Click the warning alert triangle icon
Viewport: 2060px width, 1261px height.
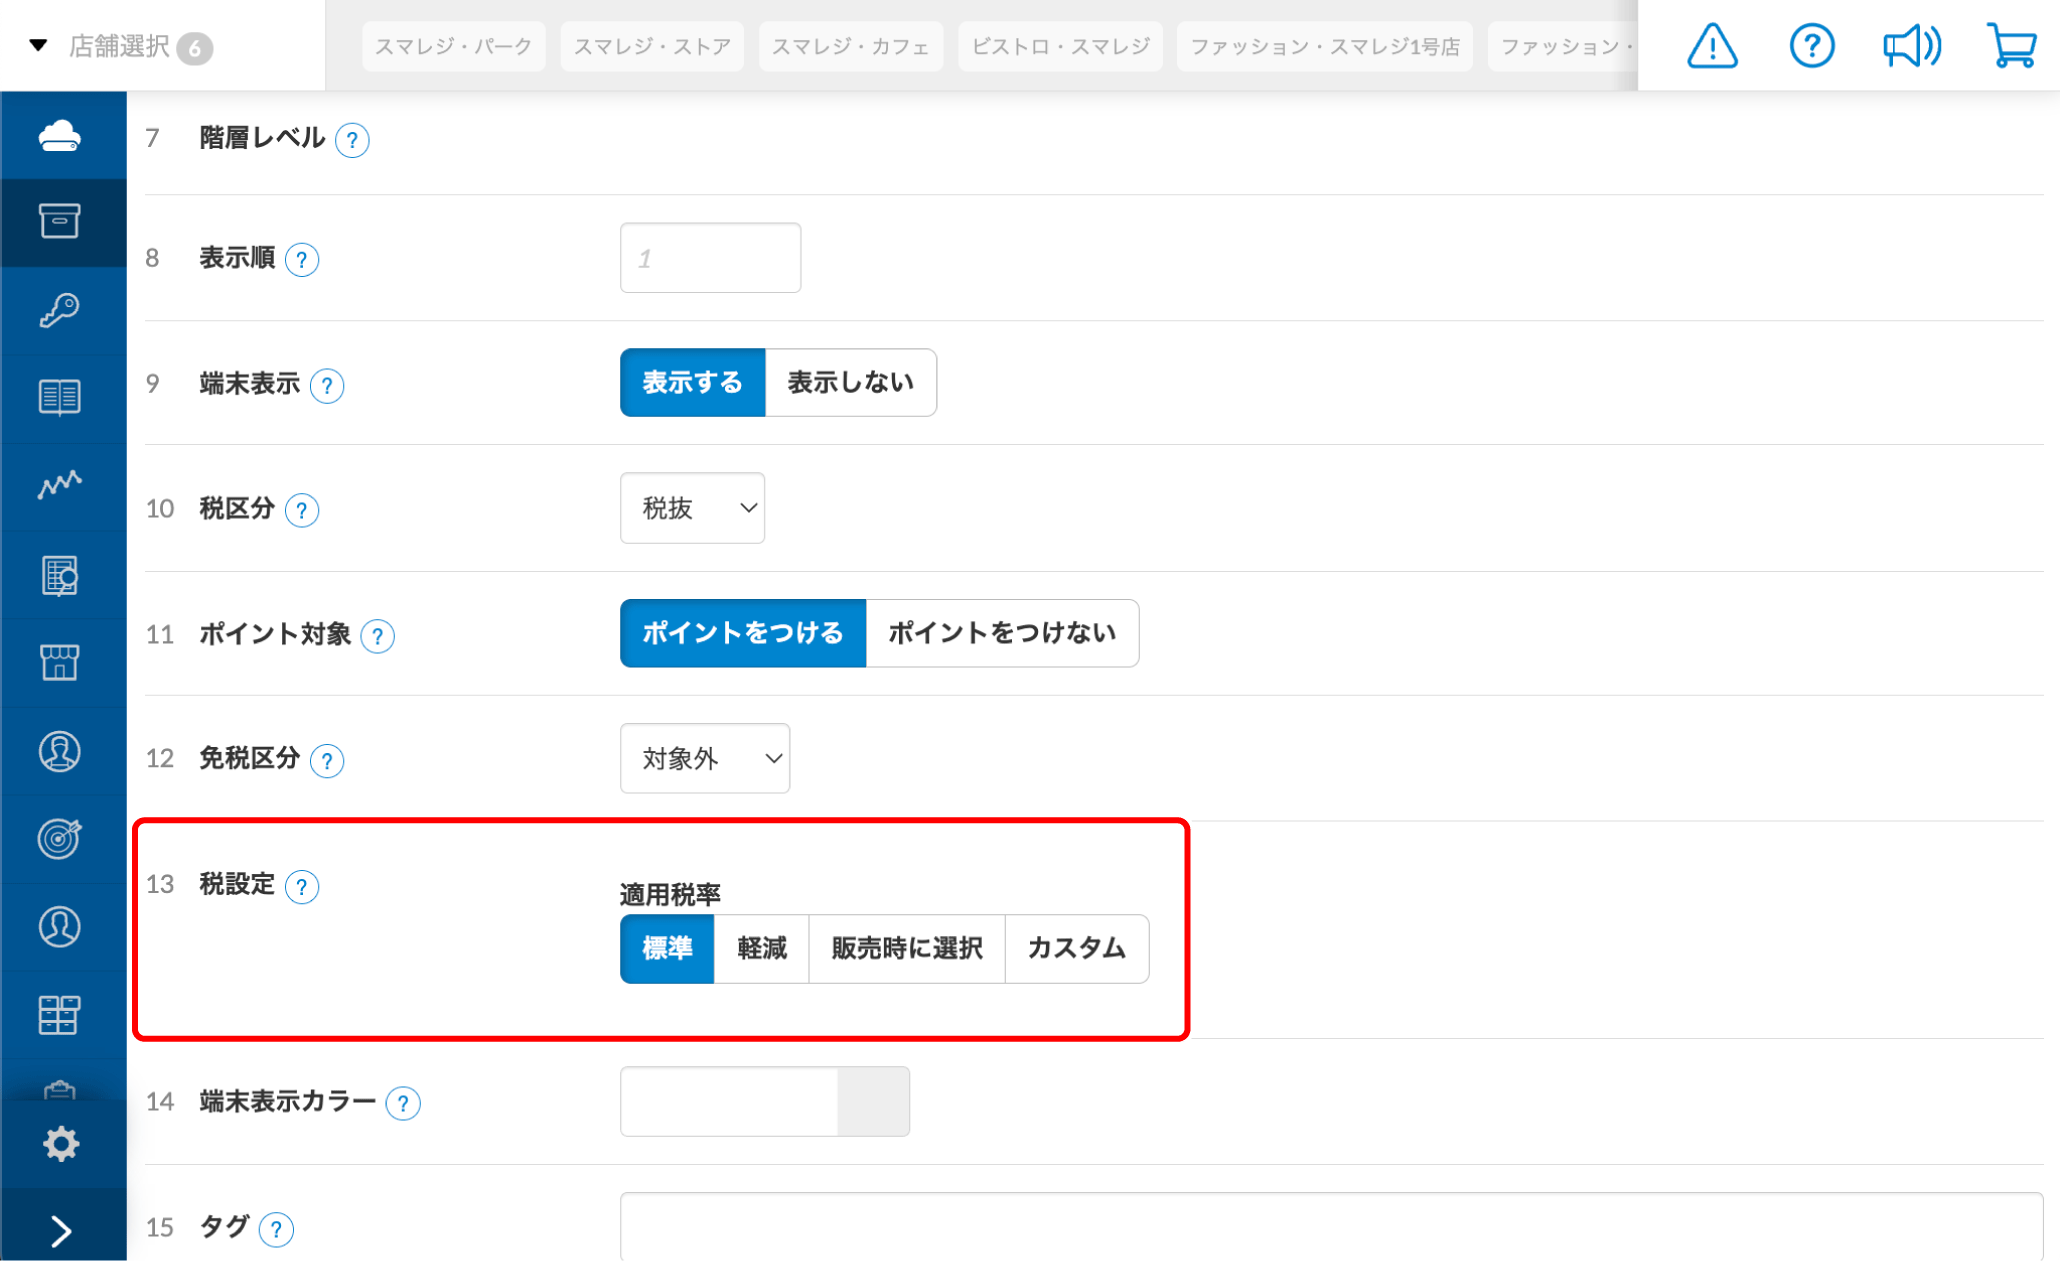tap(1712, 46)
